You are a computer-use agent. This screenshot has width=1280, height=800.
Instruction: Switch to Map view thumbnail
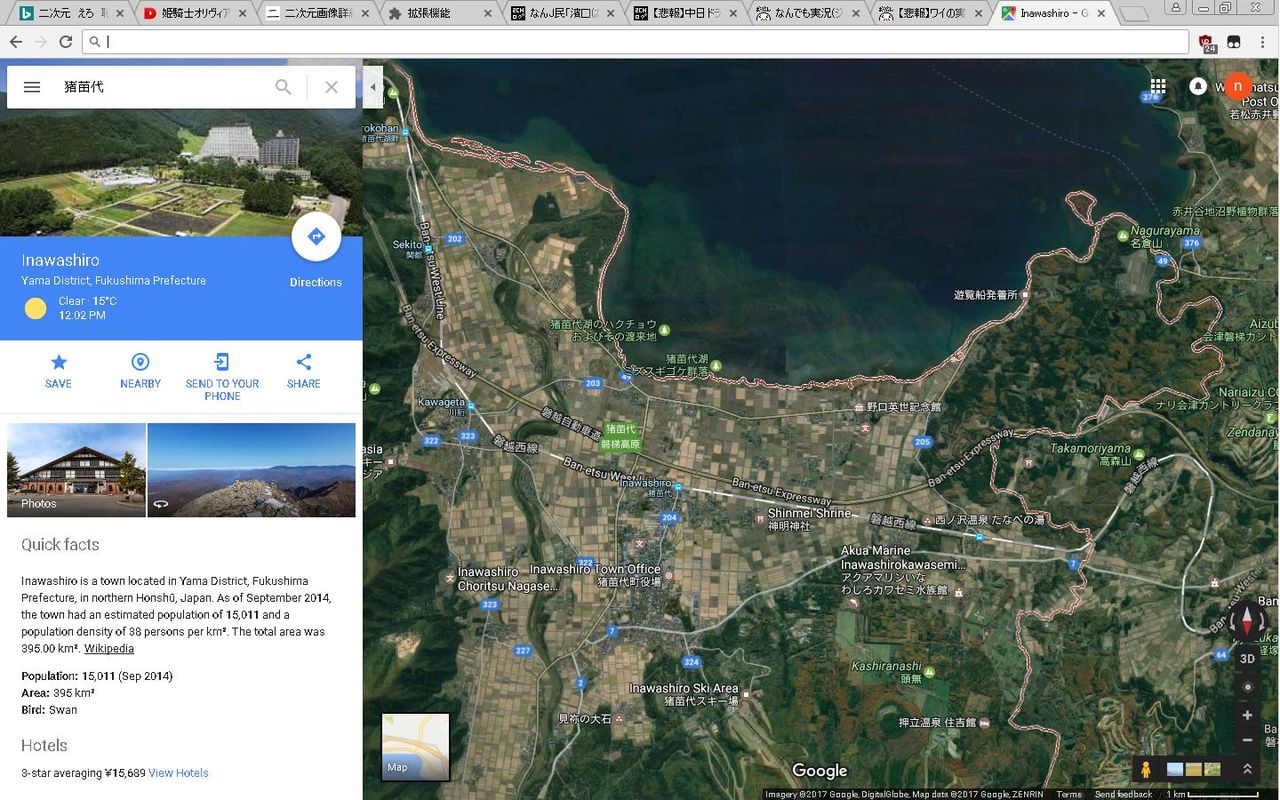(416, 747)
